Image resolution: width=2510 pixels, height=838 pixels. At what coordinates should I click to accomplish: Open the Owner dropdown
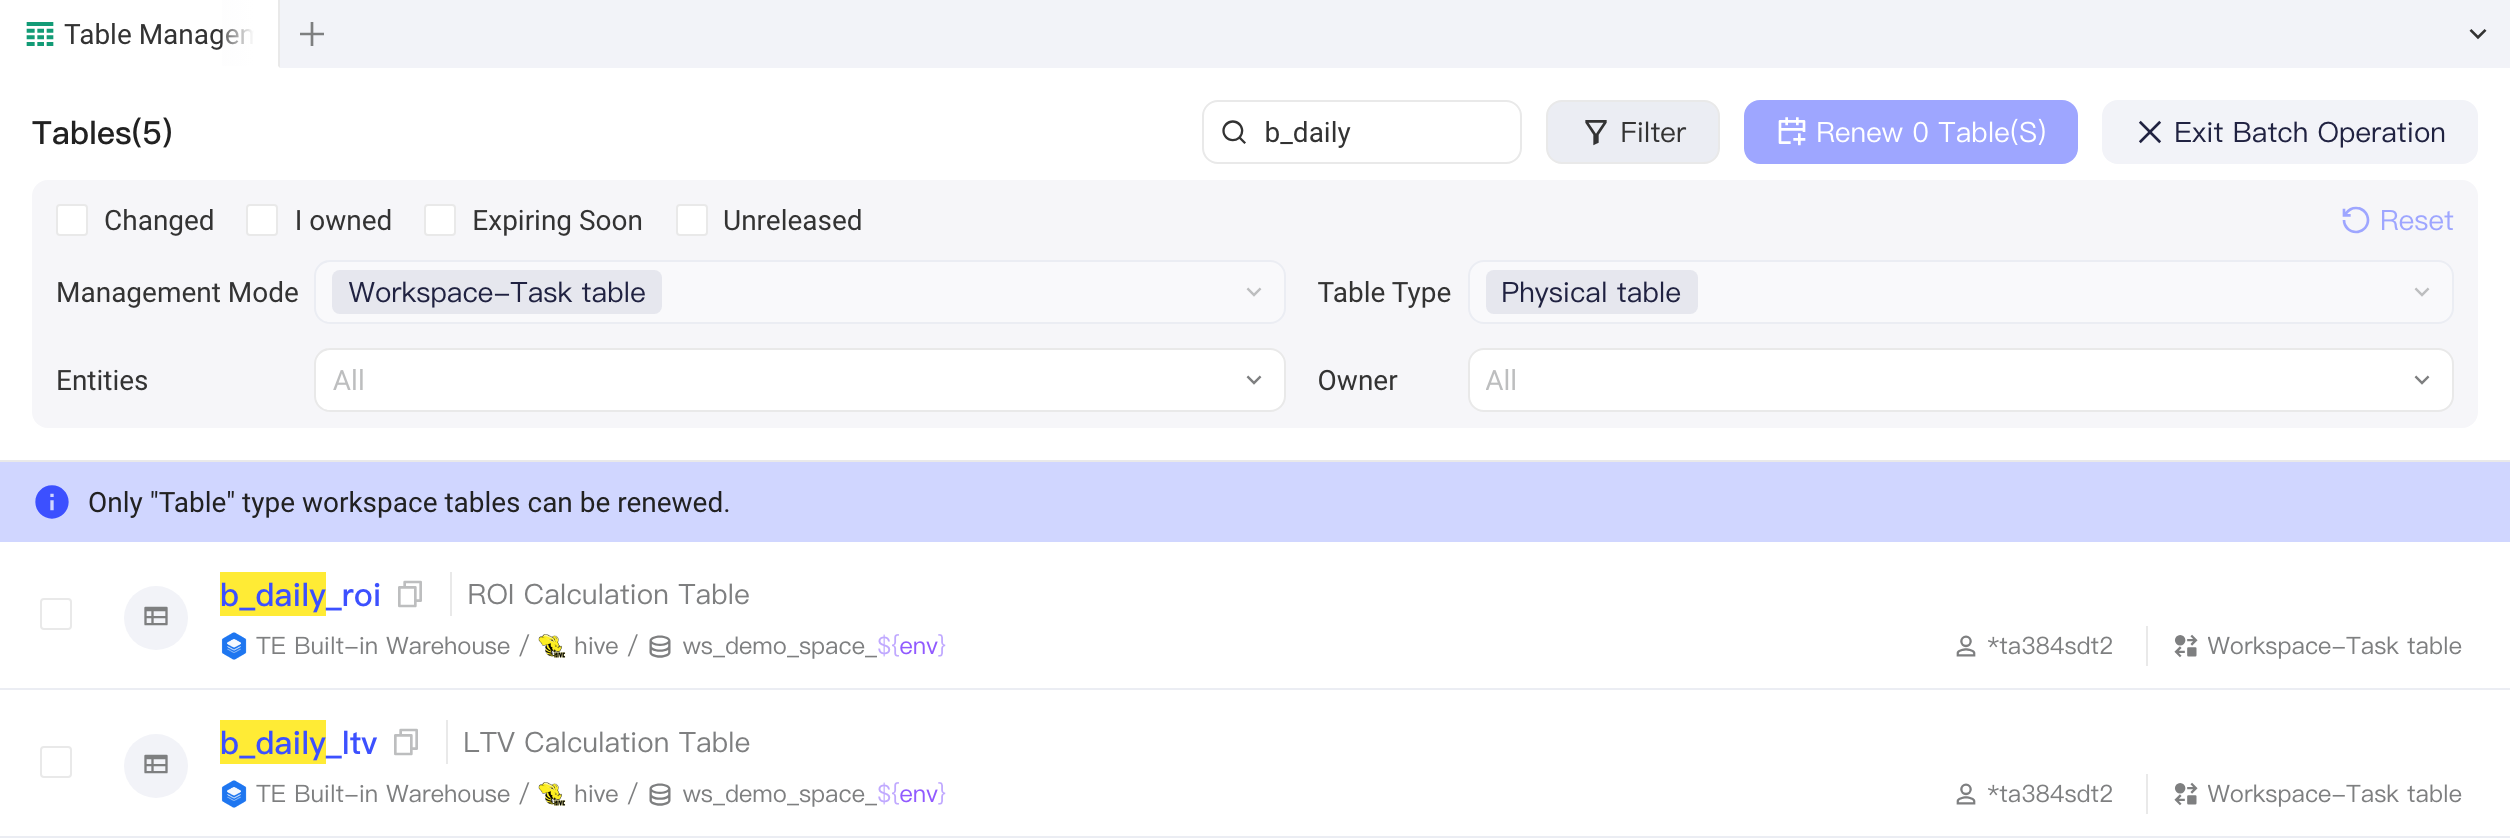coord(1960,380)
